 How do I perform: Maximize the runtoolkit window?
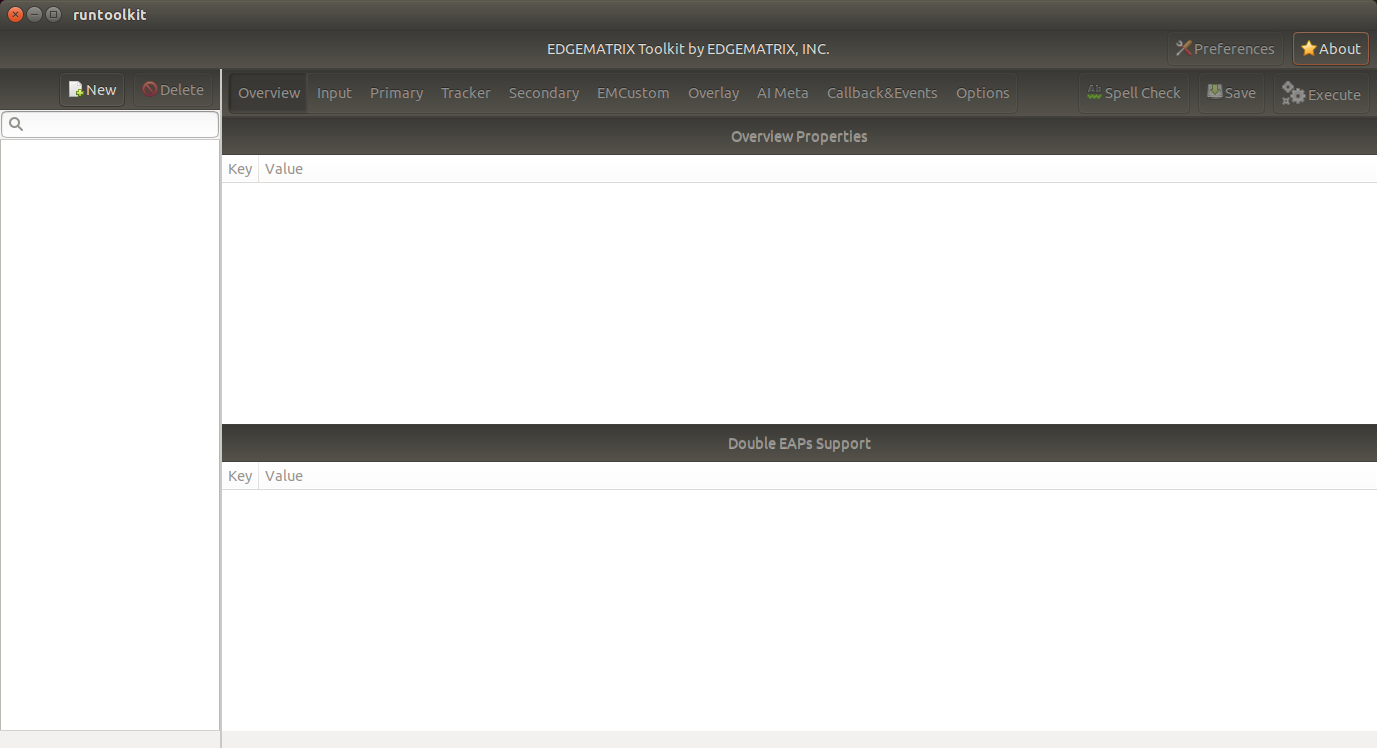53,14
